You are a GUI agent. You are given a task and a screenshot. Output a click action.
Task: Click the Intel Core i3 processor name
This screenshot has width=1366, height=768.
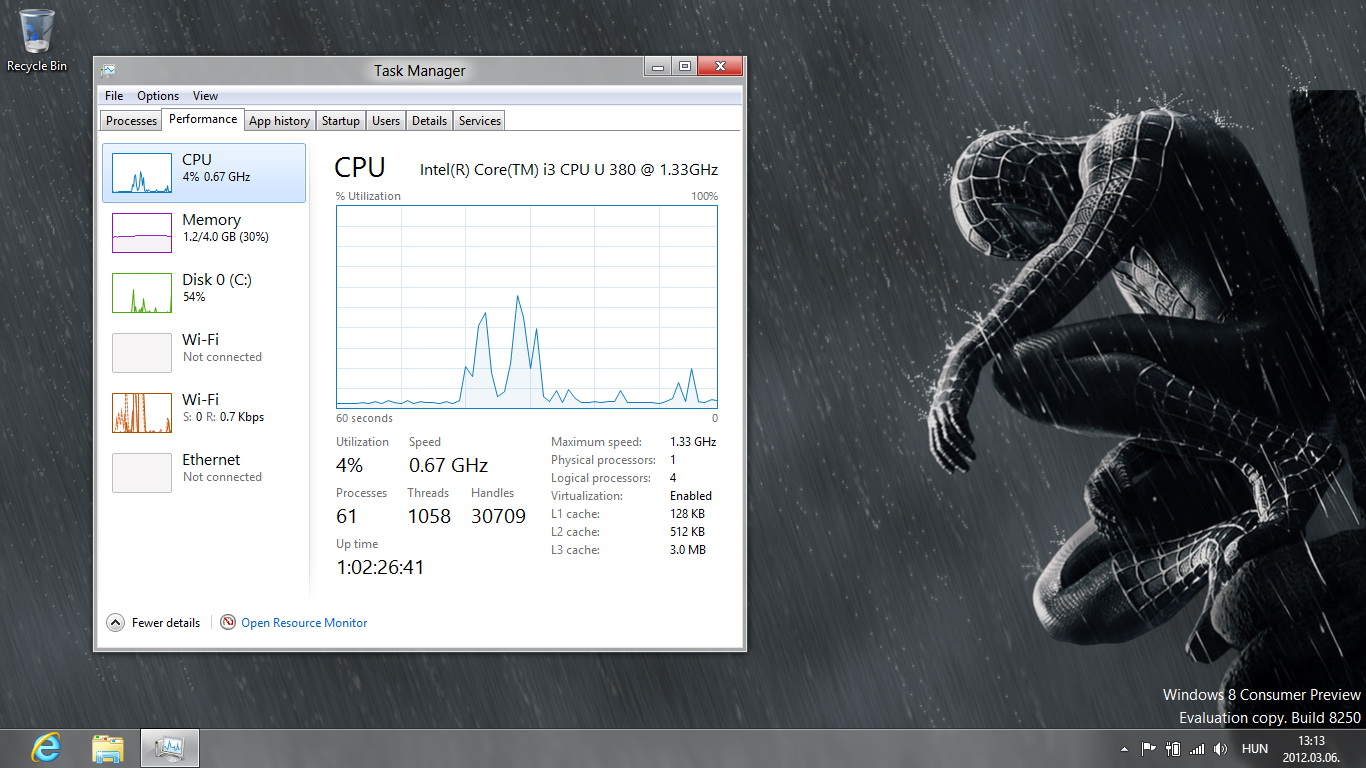point(568,170)
